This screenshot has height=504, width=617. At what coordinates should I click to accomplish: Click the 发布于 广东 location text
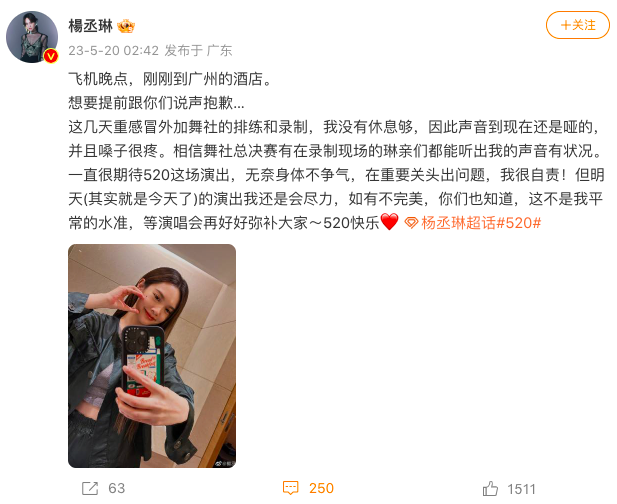pos(198,50)
